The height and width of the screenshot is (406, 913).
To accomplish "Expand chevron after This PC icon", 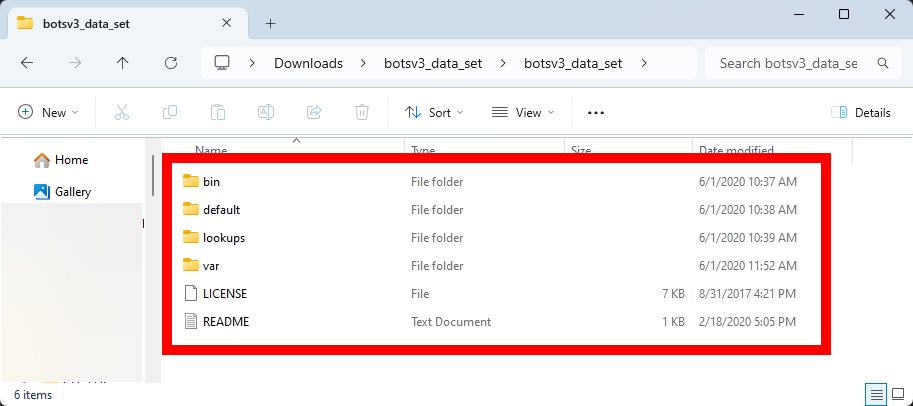I will coord(252,63).
